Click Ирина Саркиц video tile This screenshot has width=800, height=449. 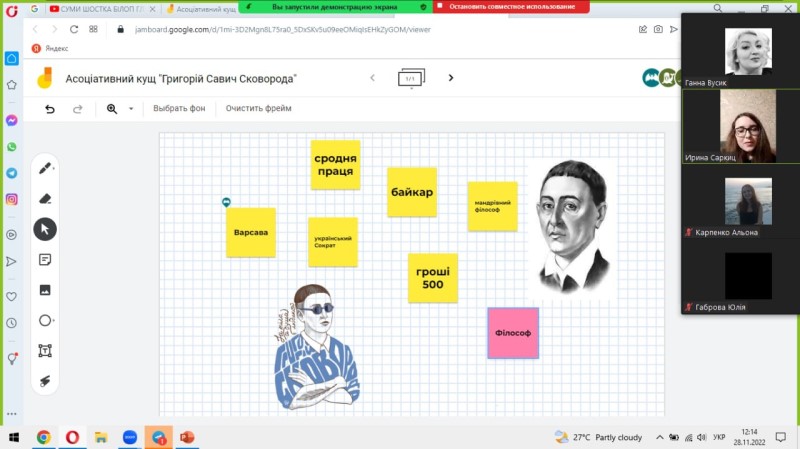point(741,127)
